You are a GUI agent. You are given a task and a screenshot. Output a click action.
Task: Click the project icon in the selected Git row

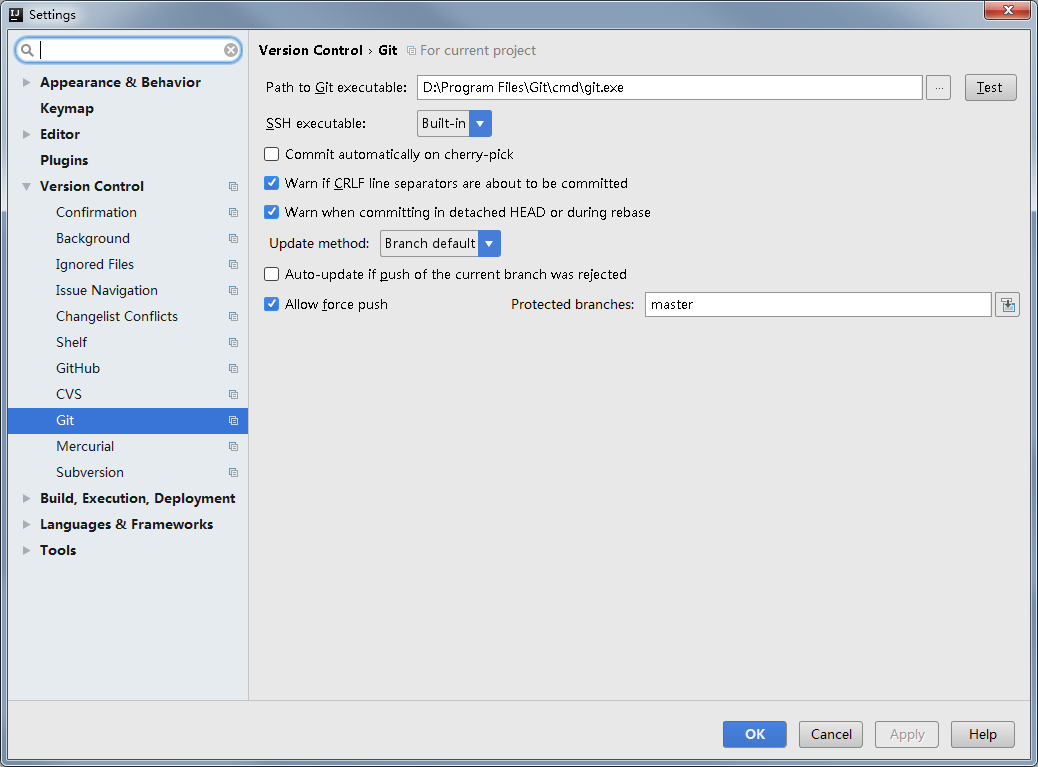point(233,420)
